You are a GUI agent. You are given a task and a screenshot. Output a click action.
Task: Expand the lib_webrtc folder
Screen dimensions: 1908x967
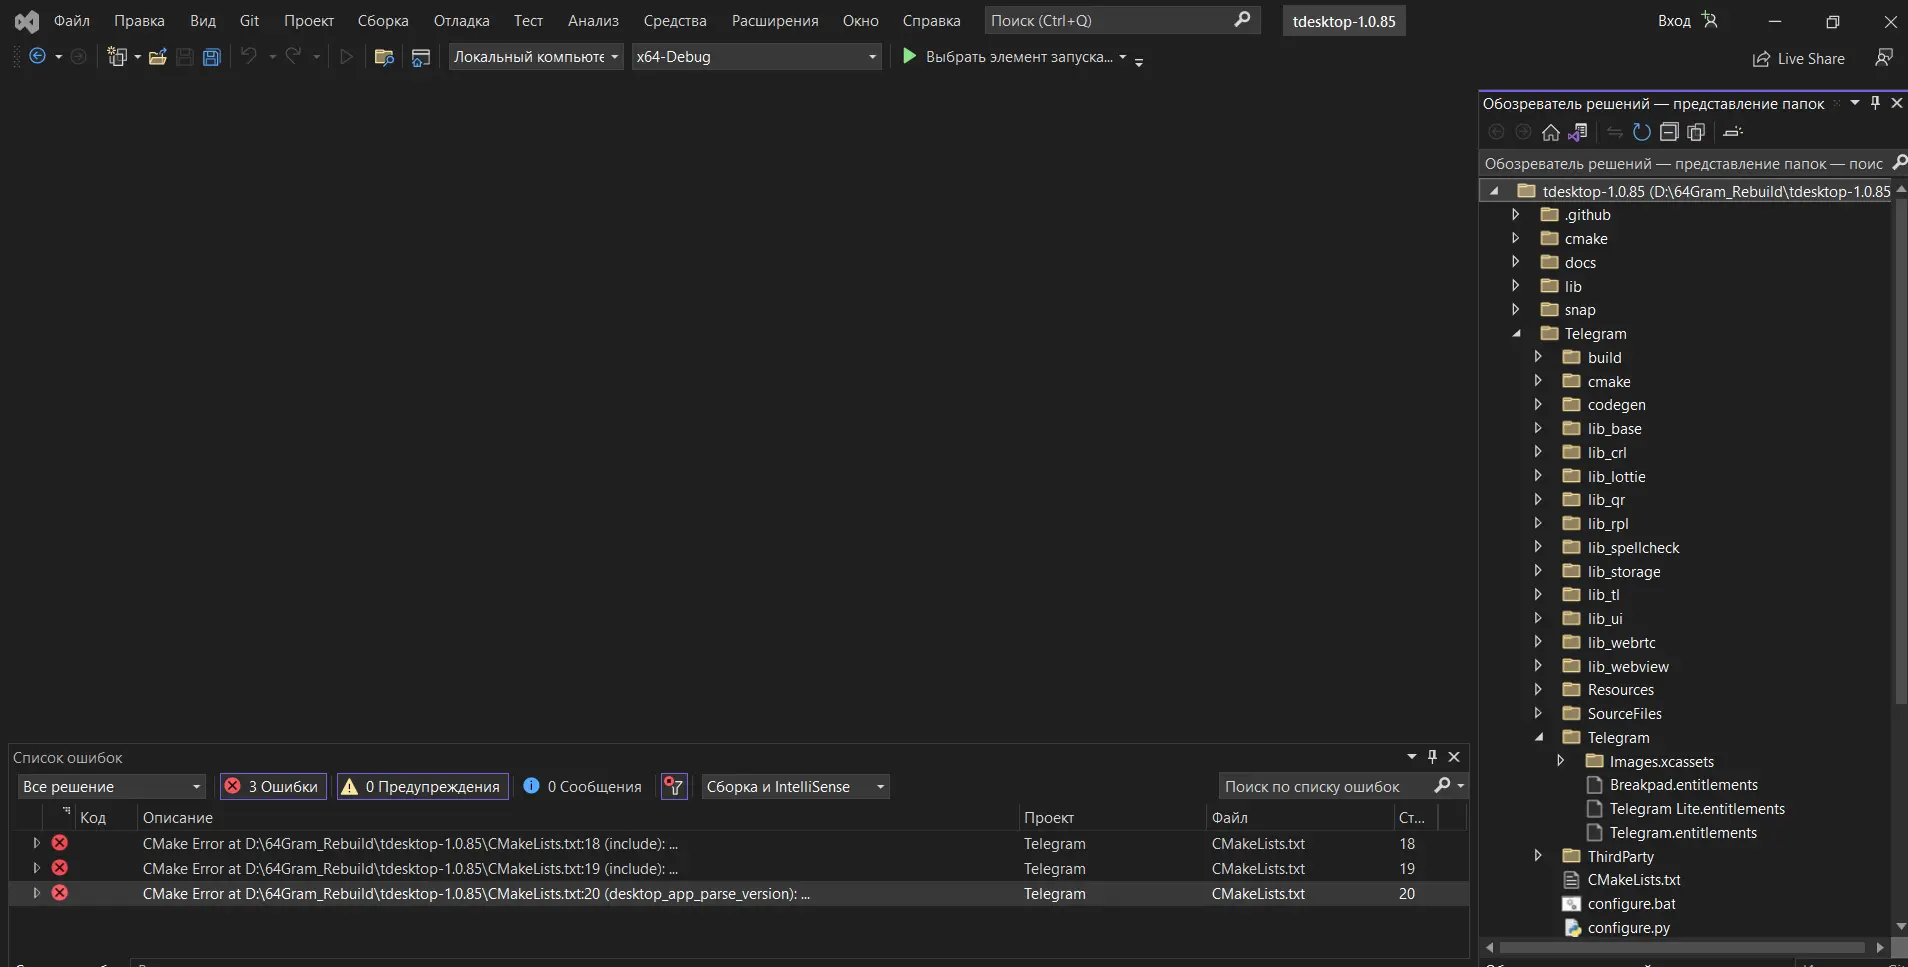tap(1538, 642)
